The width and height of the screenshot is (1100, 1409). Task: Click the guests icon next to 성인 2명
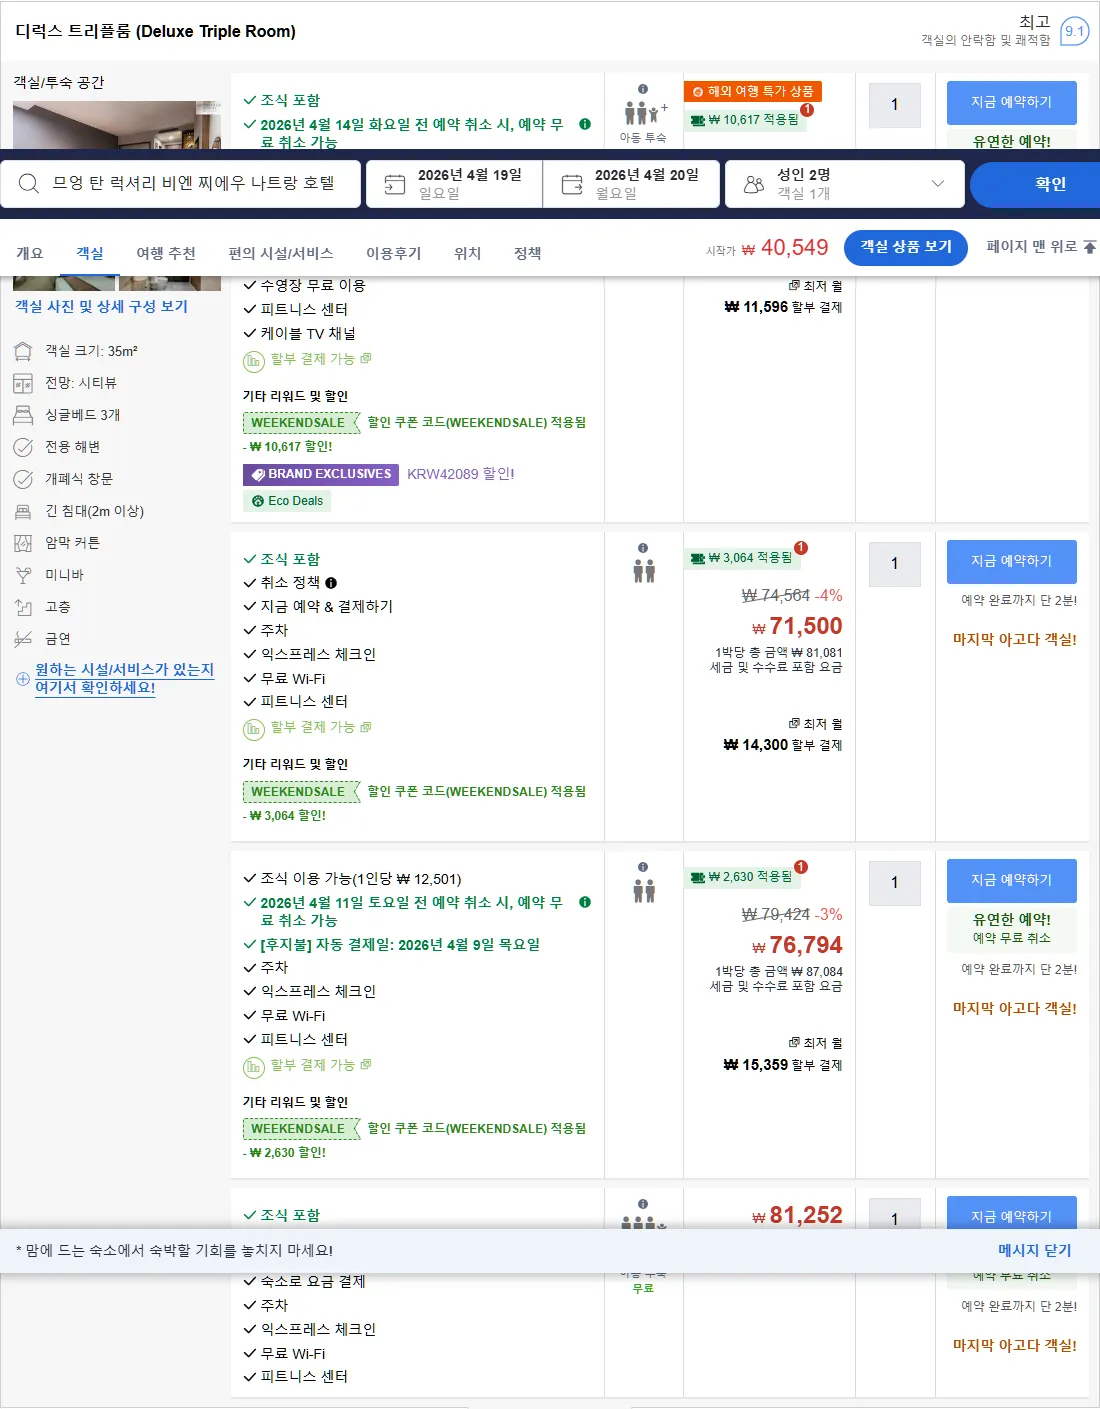click(x=754, y=184)
